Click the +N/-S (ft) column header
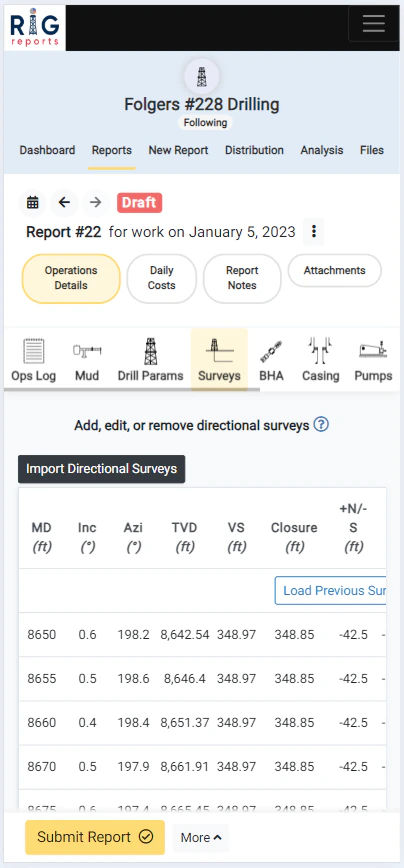 [x=353, y=528]
